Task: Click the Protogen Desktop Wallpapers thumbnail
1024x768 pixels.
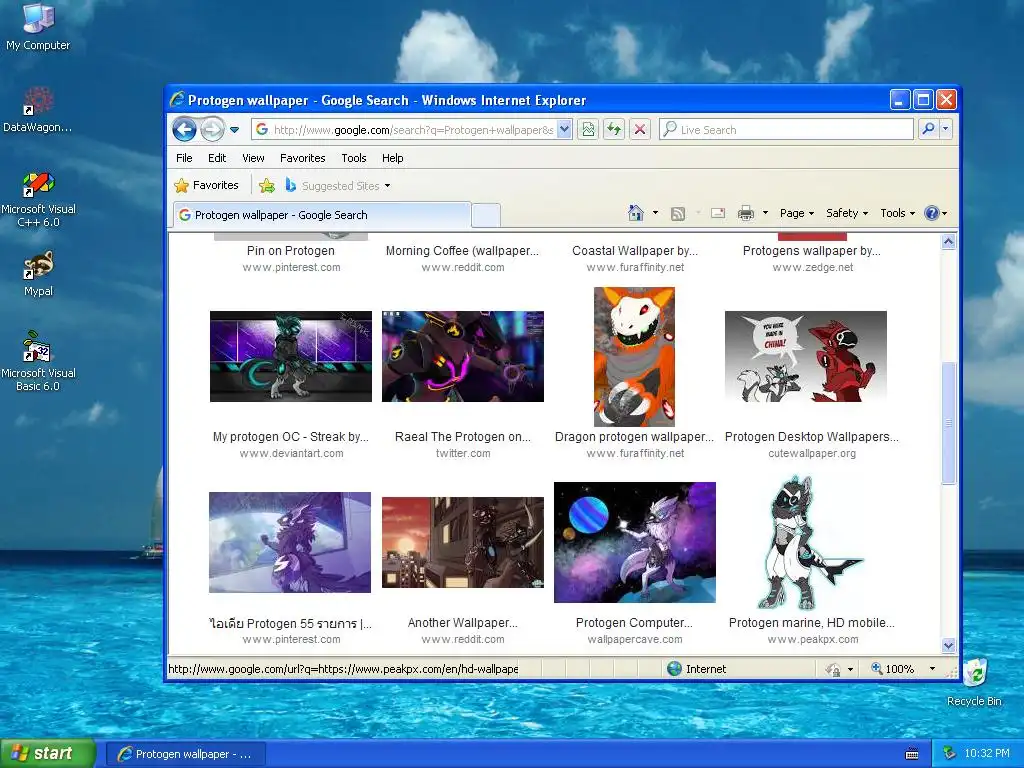Action: pos(806,357)
